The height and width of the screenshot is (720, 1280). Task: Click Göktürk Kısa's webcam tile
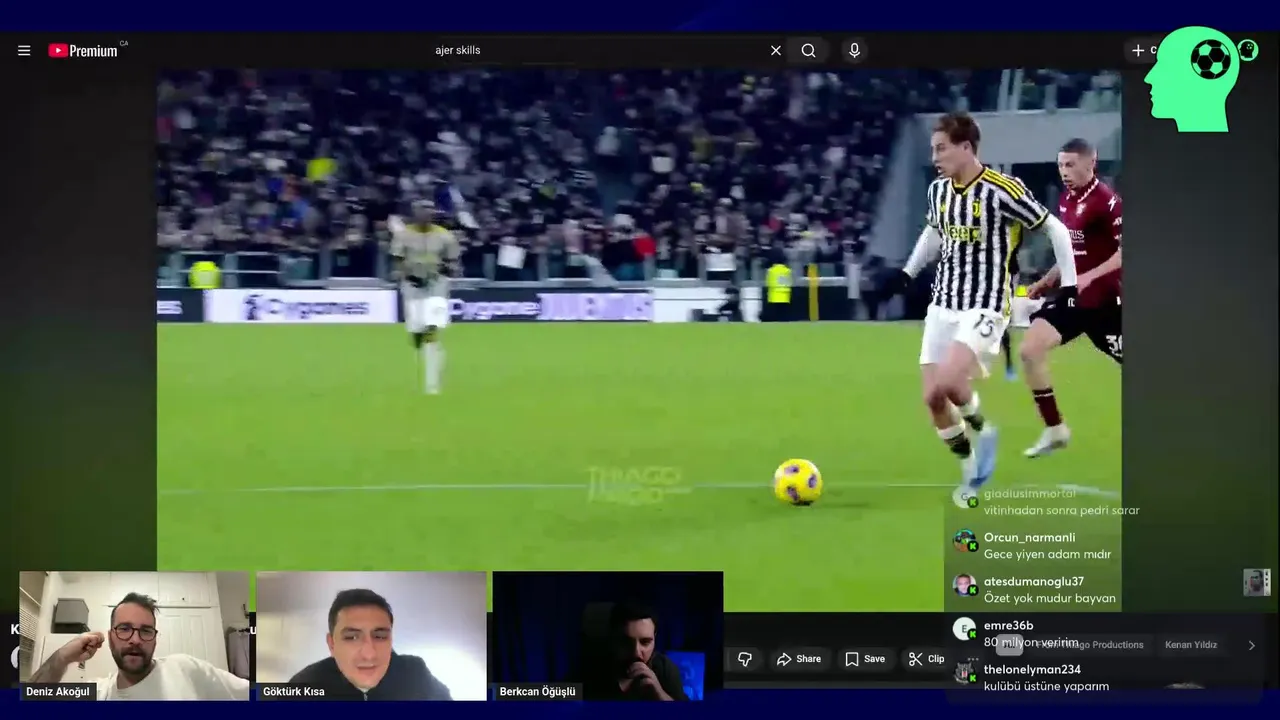click(371, 636)
